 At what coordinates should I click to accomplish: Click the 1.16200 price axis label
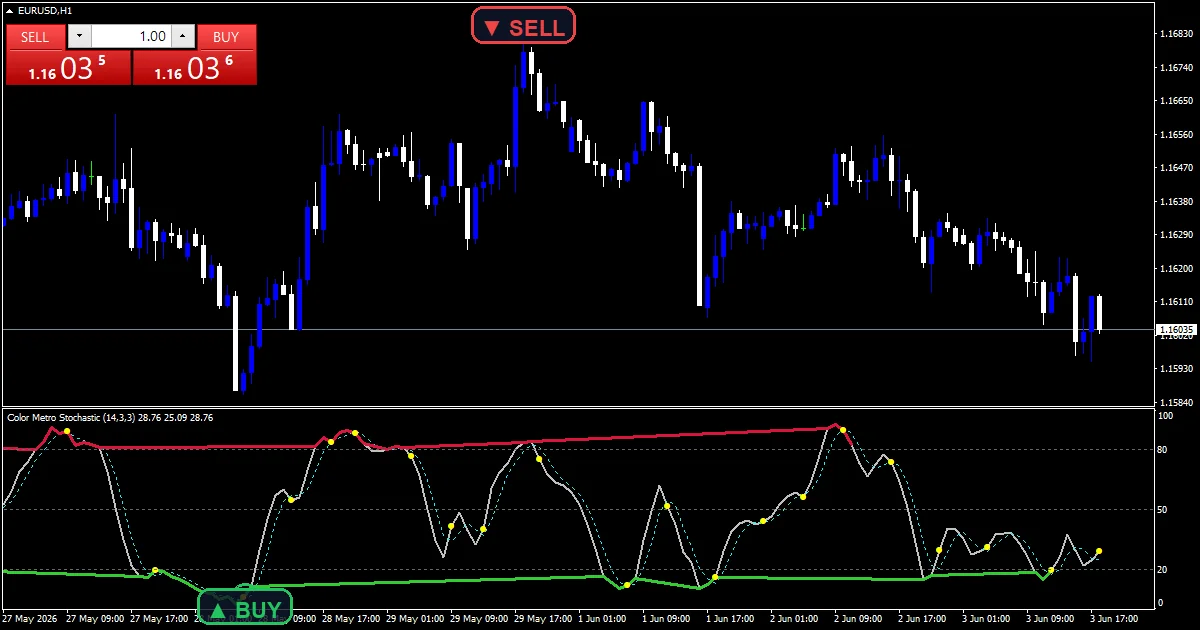point(1177,269)
